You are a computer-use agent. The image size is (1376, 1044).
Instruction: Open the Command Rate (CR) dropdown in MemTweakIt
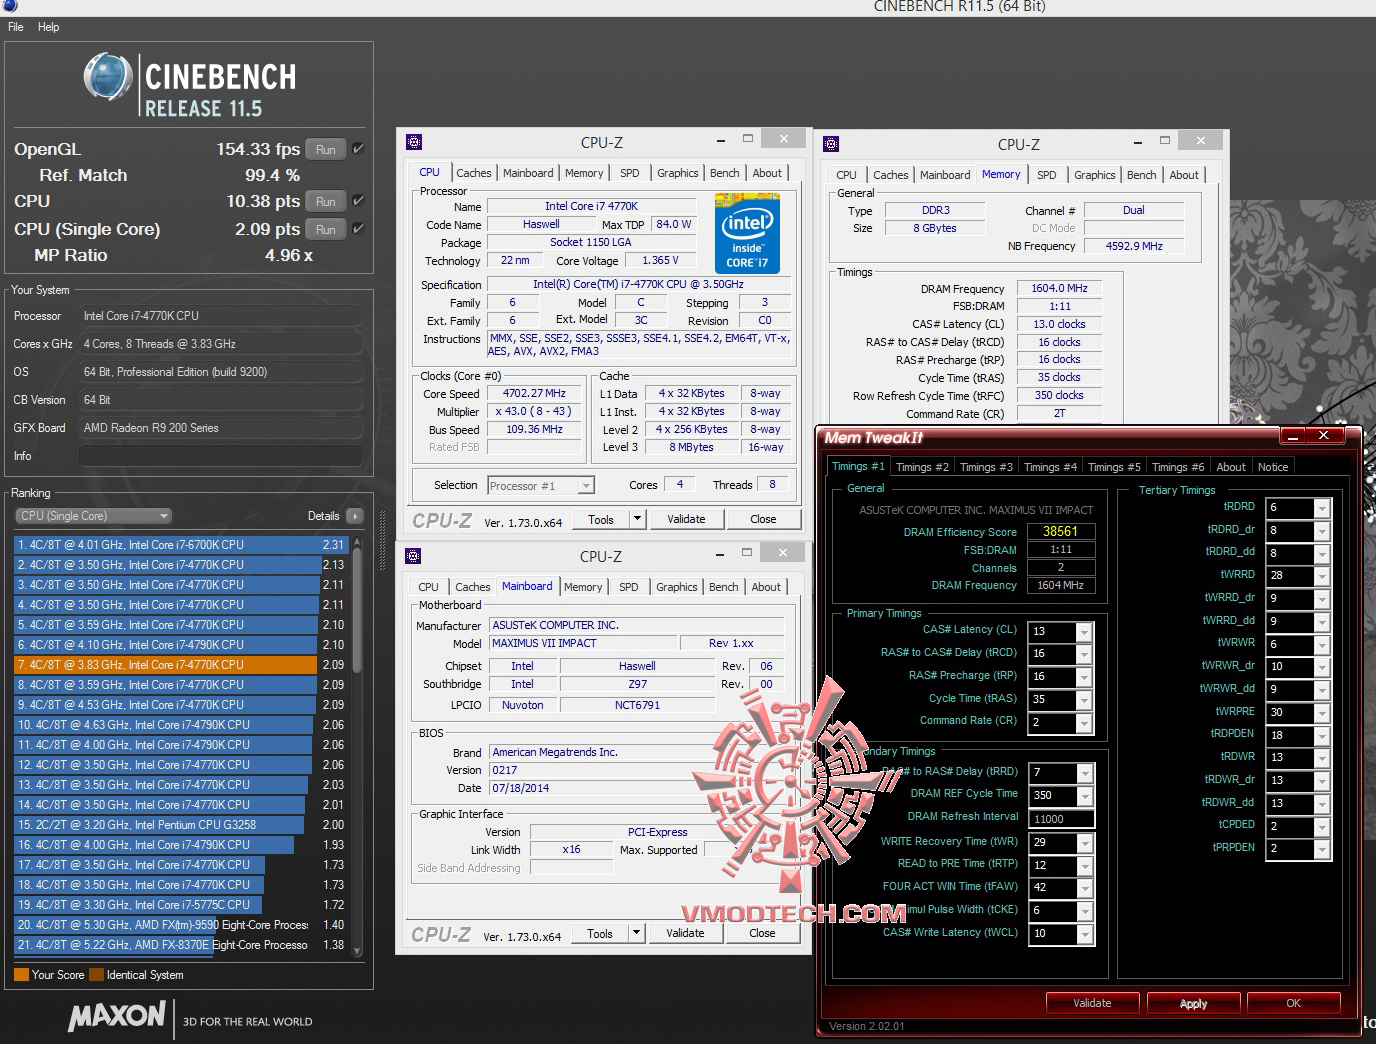point(1083,723)
